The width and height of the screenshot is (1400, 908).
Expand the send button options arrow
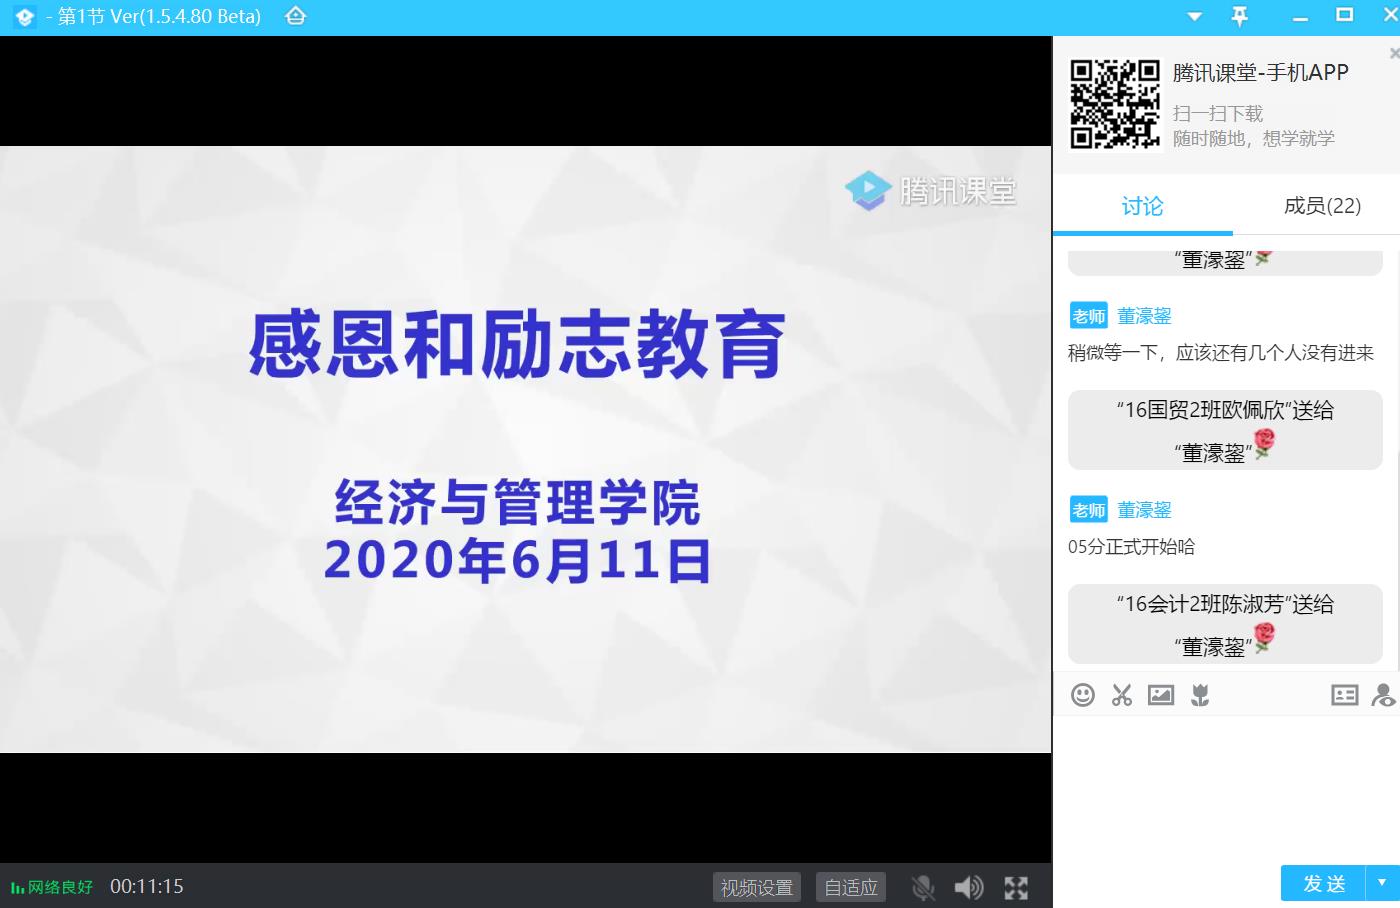pyautogui.click(x=1383, y=883)
